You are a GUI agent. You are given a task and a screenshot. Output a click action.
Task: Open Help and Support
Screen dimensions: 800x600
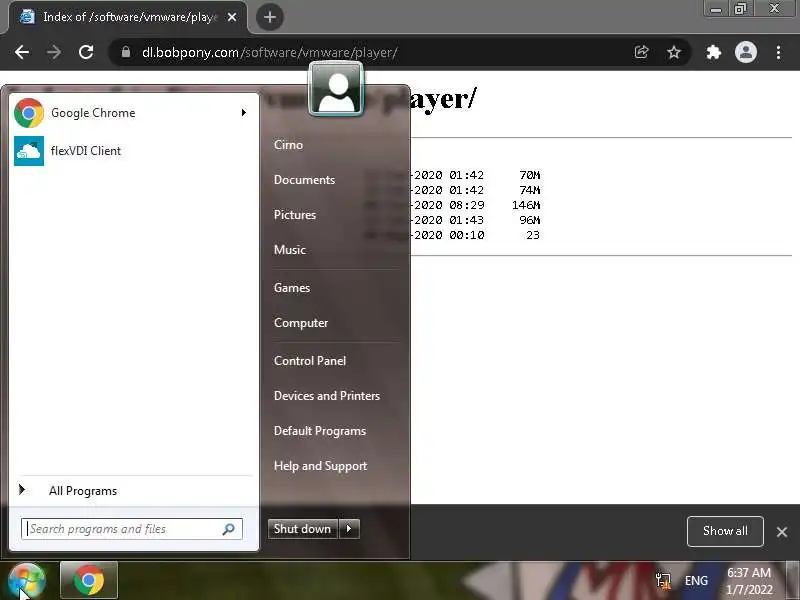(320, 466)
